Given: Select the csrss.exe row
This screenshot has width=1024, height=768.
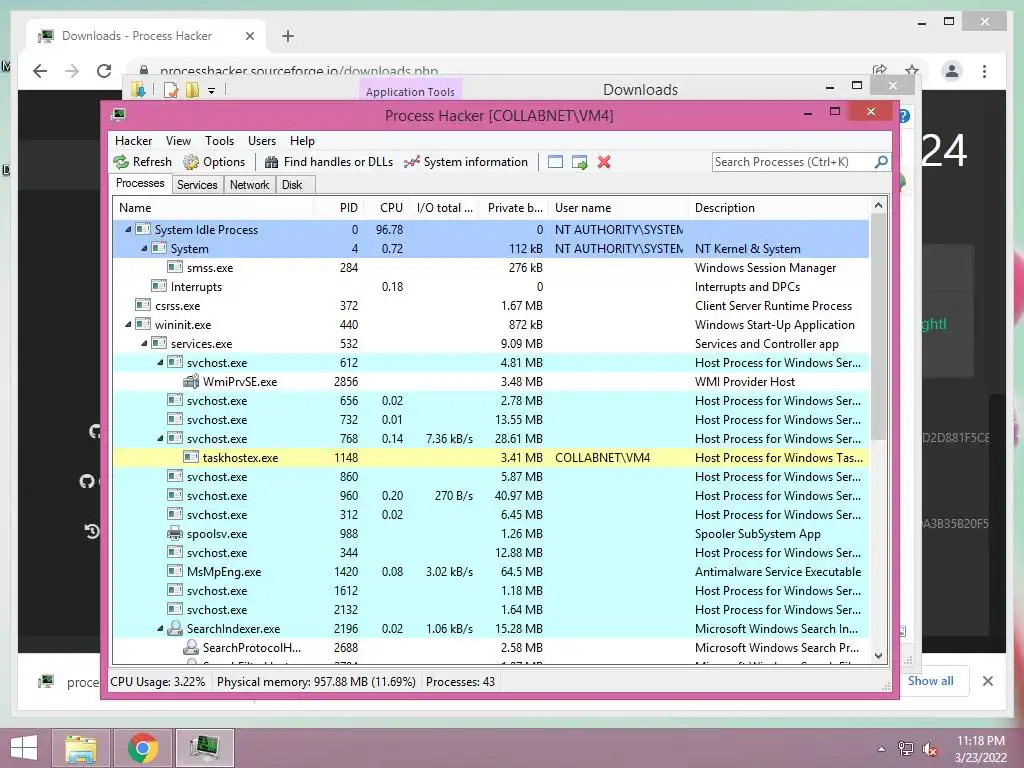Looking at the screenshot, I should pos(491,306).
